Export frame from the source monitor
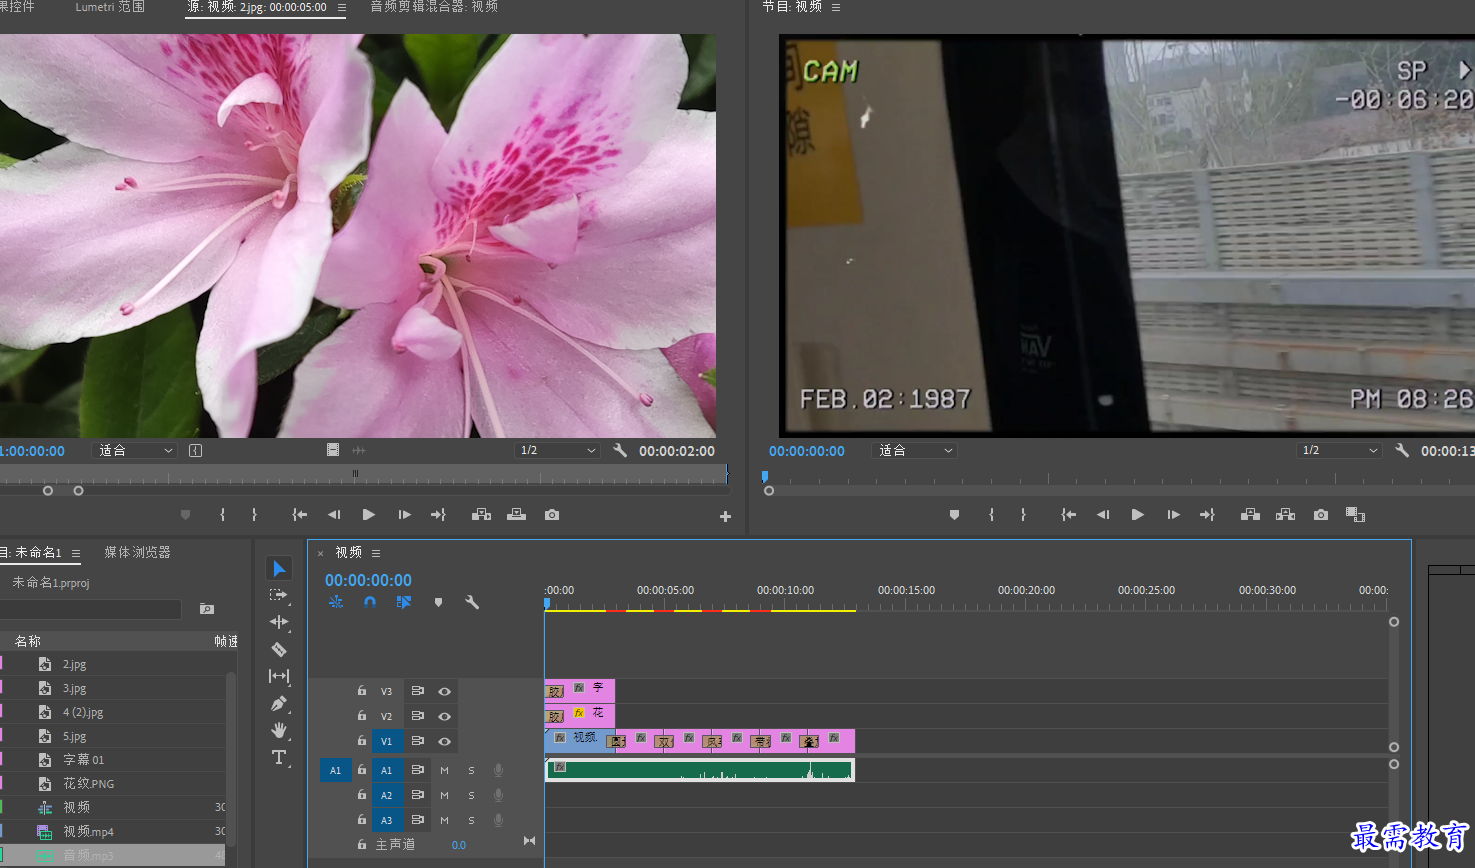This screenshot has height=868, width=1475. (x=552, y=515)
